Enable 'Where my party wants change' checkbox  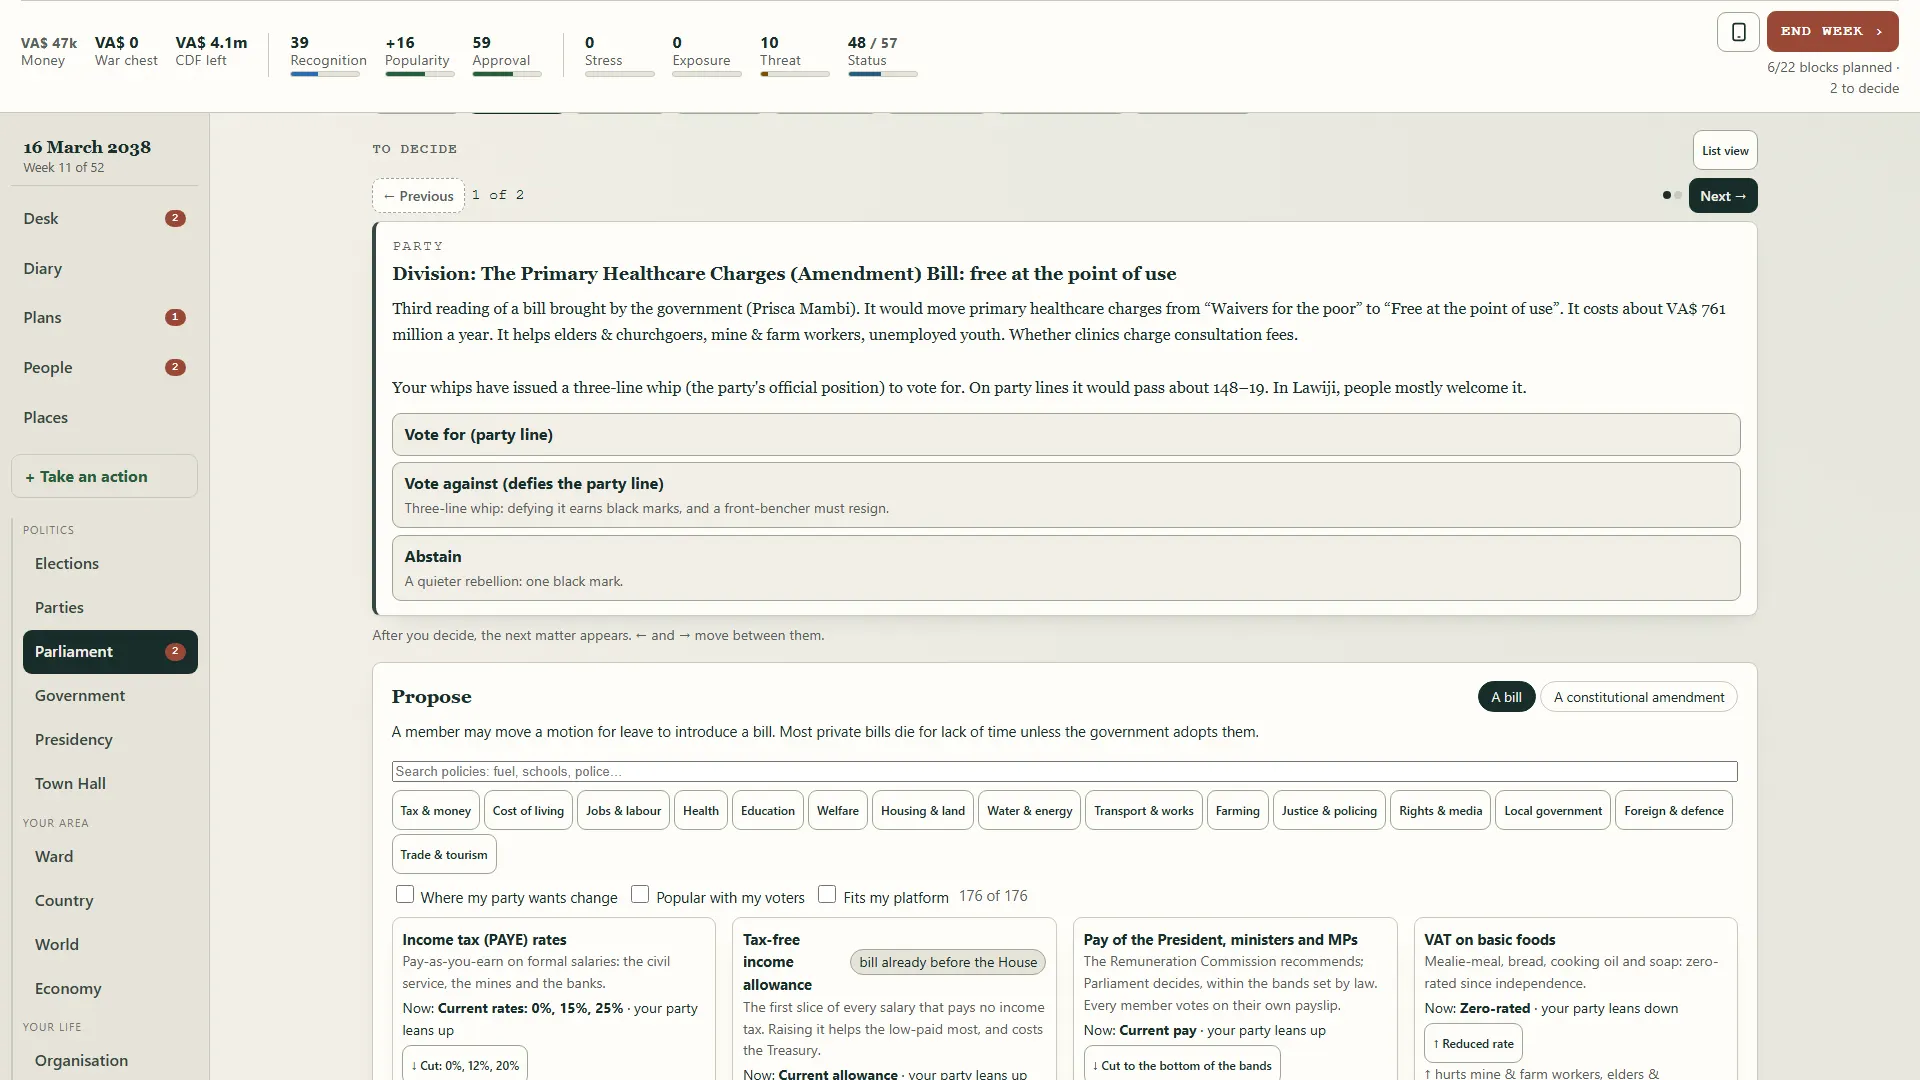click(x=405, y=895)
